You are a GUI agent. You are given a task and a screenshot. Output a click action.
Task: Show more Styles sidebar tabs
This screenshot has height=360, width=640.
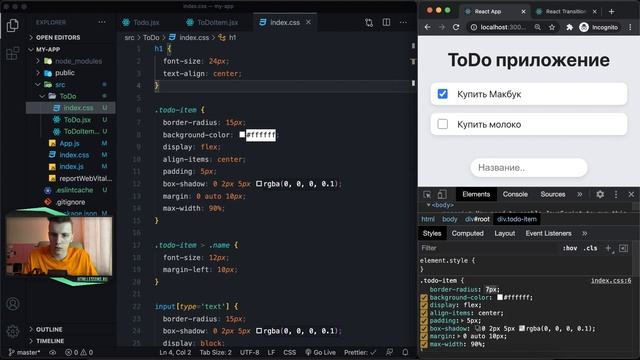point(584,233)
